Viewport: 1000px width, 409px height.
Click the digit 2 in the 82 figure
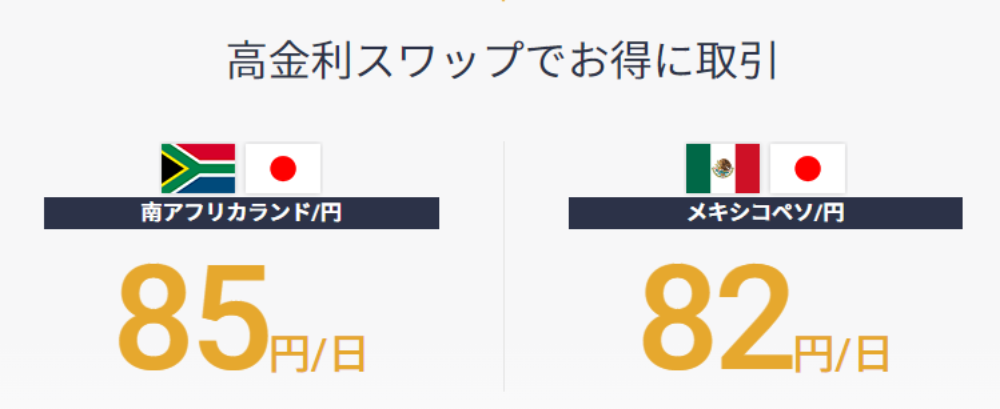[x=757, y=318]
